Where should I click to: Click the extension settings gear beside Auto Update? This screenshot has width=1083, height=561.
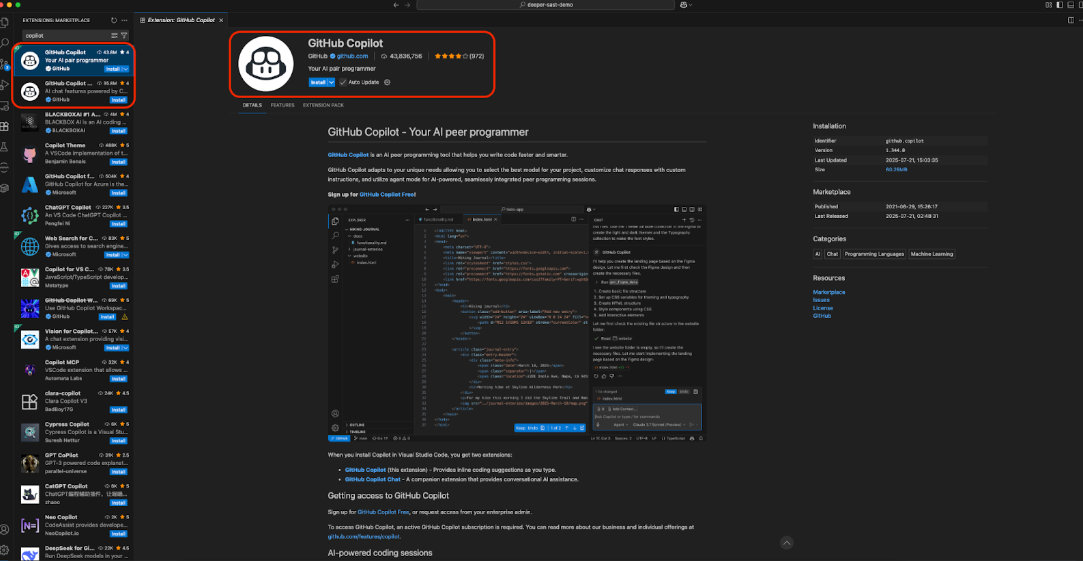[x=387, y=82]
